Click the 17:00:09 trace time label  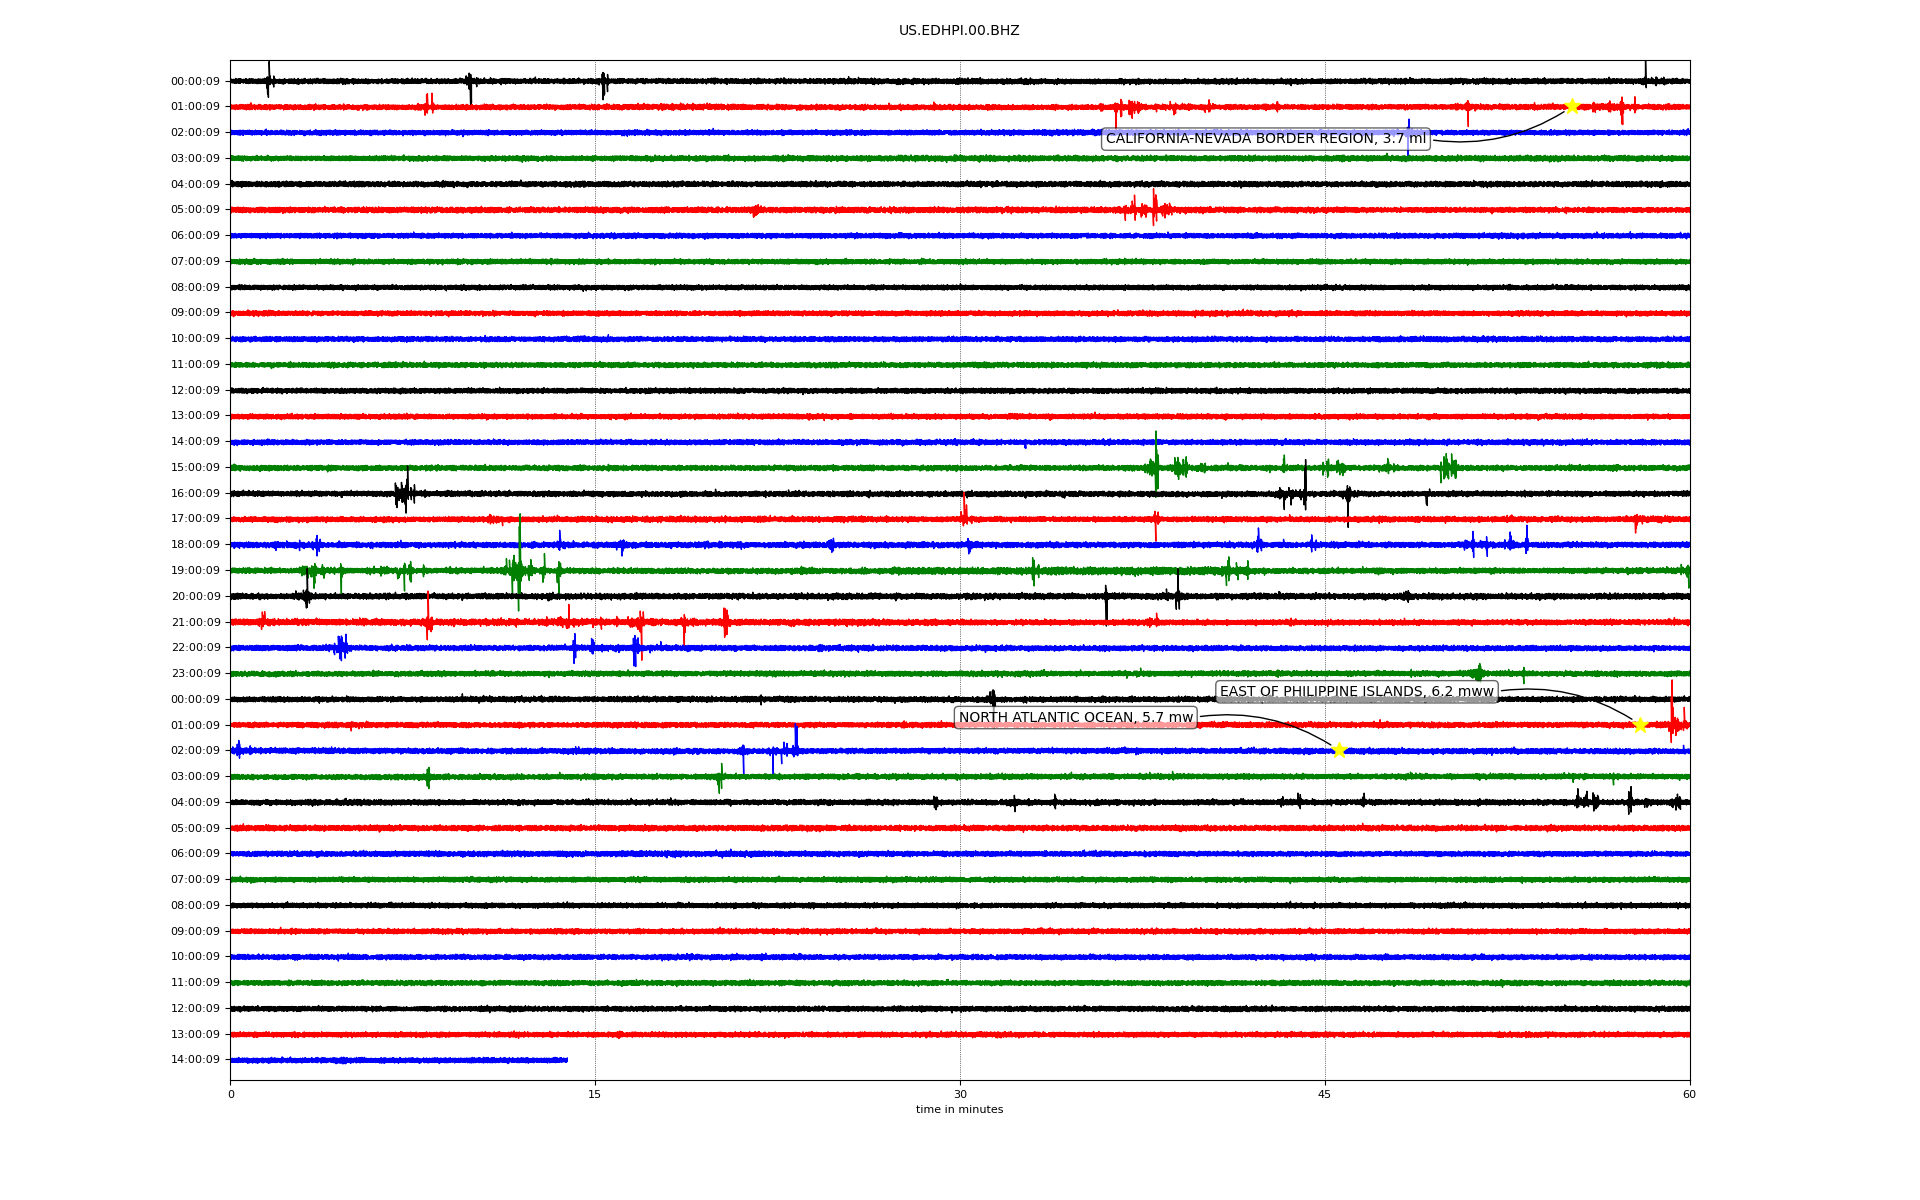(196, 519)
